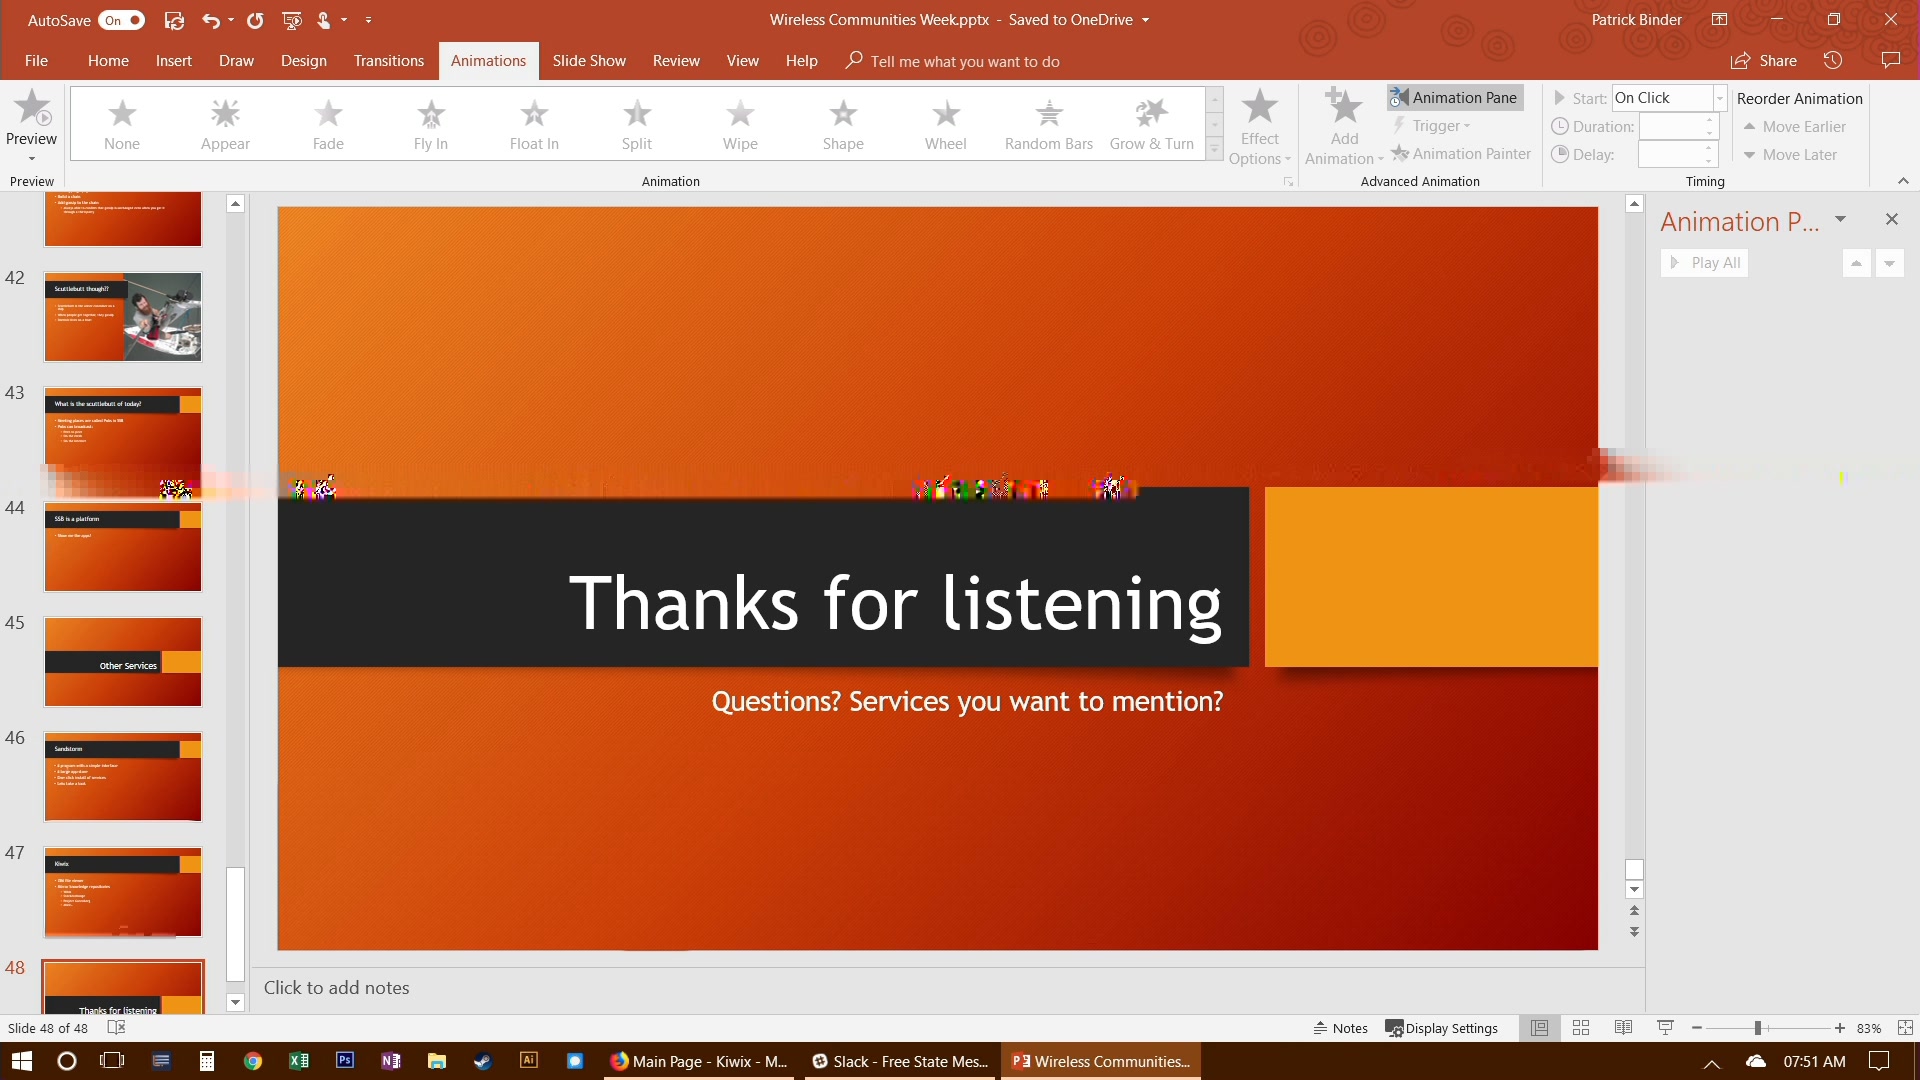1920x1080 pixels.
Task: Open Reading View from status bar
Action: click(1623, 1028)
